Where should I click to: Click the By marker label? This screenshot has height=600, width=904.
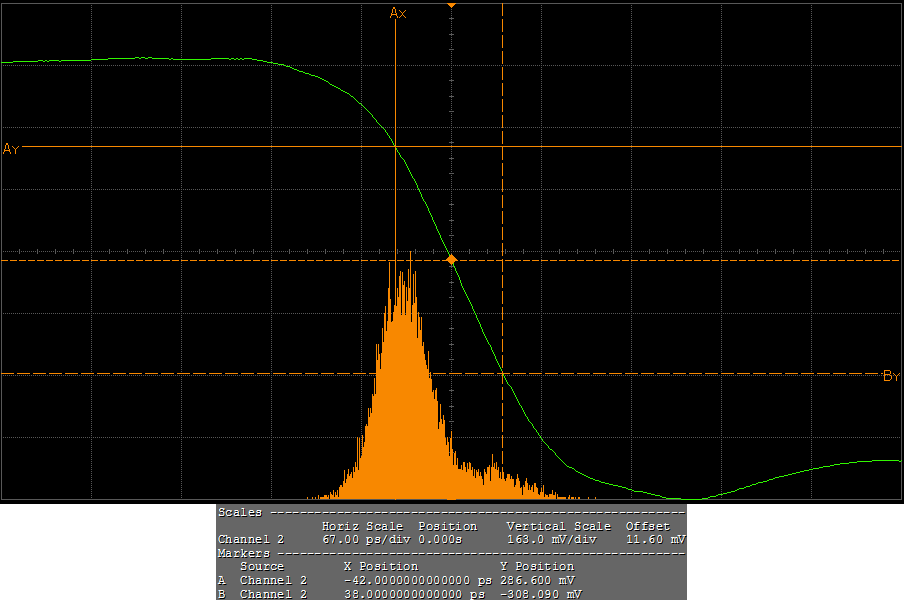click(x=891, y=376)
